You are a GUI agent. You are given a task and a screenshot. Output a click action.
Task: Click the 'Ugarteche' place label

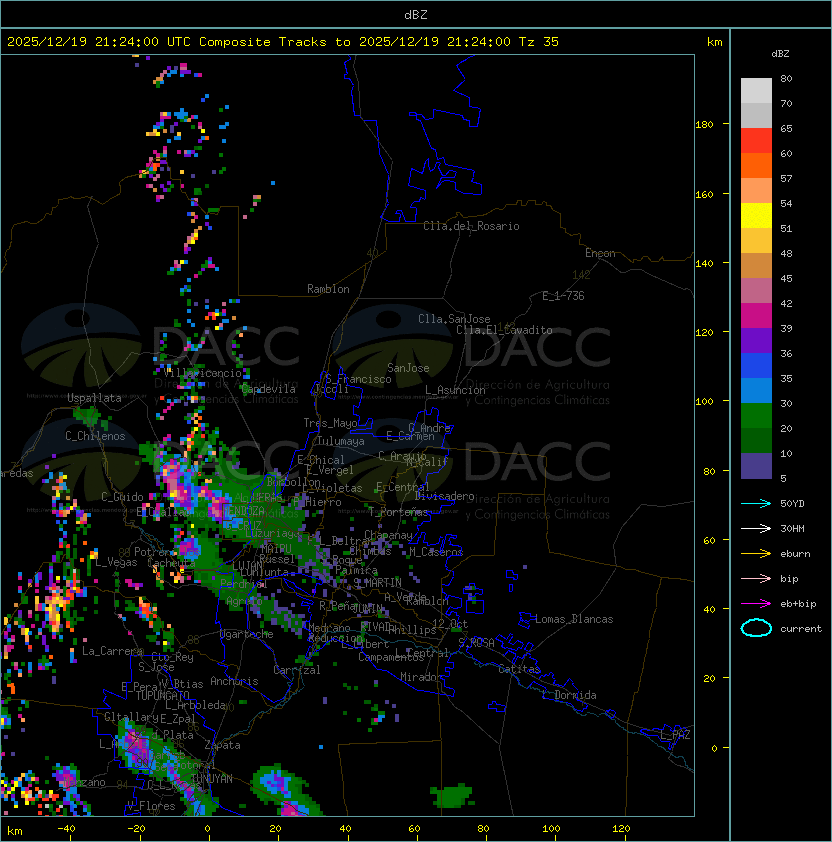tap(246, 634)
